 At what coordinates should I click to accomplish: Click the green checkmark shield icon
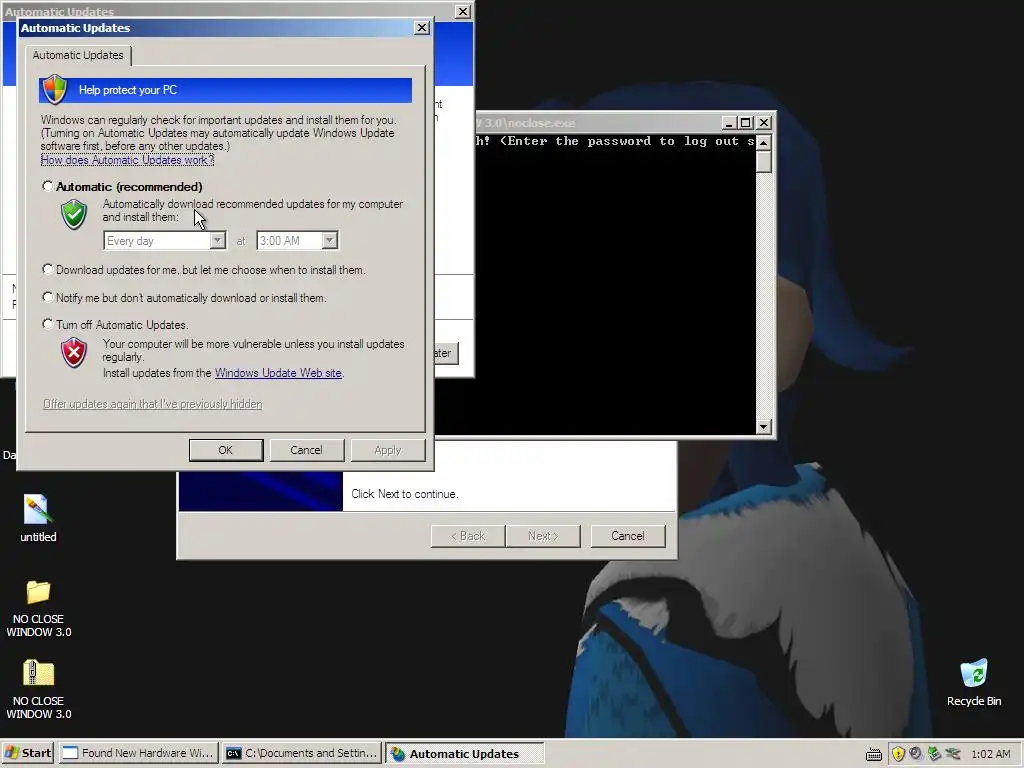(74, 214)
